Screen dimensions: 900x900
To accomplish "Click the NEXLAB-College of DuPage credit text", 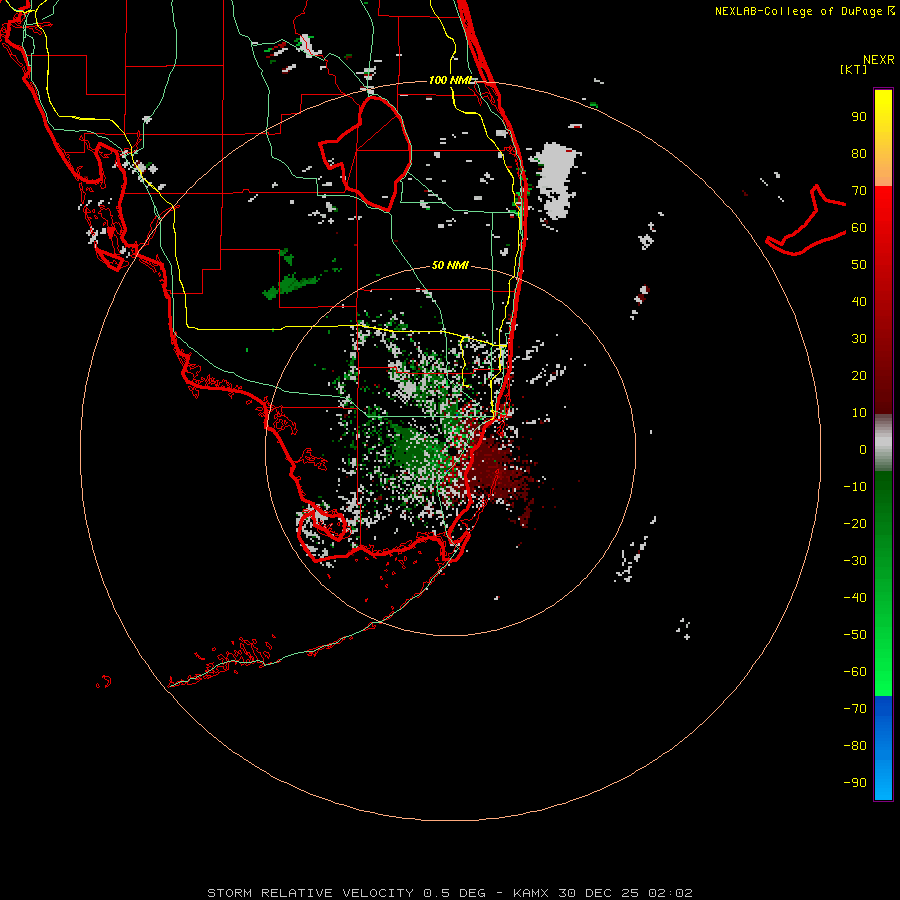I will 804,11.
